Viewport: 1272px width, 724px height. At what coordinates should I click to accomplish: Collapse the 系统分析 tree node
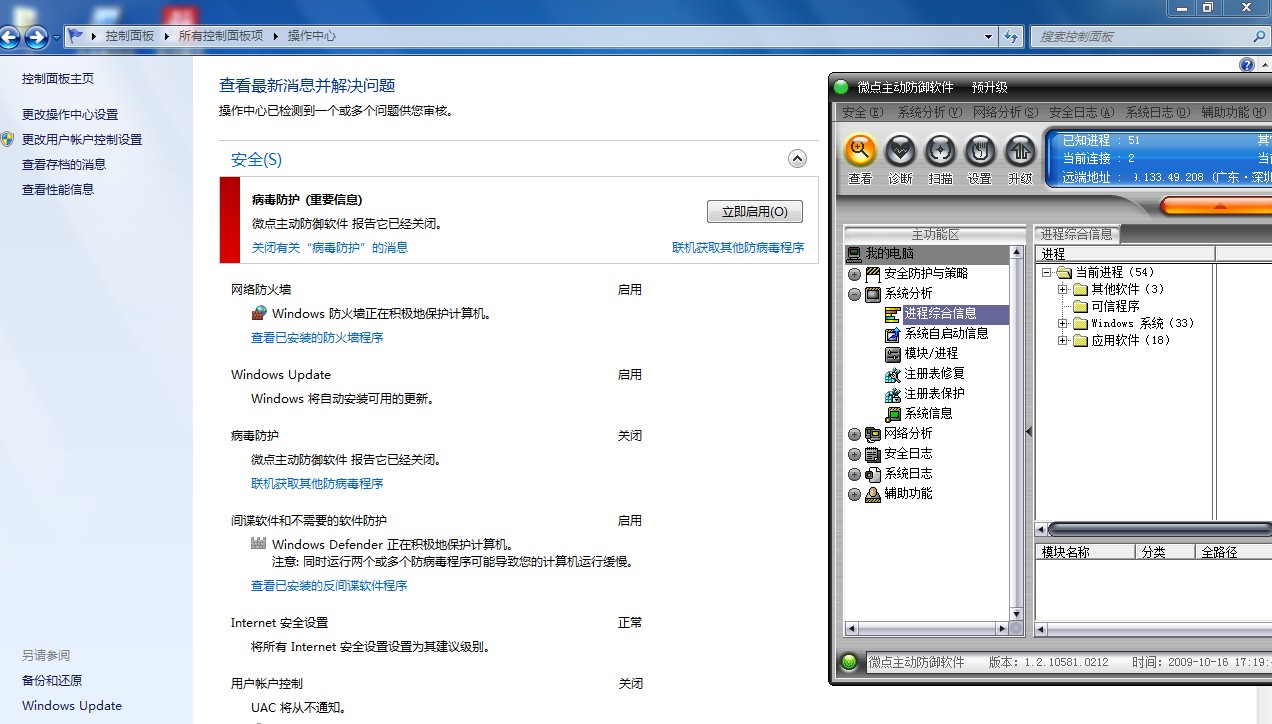coord(854,294)
